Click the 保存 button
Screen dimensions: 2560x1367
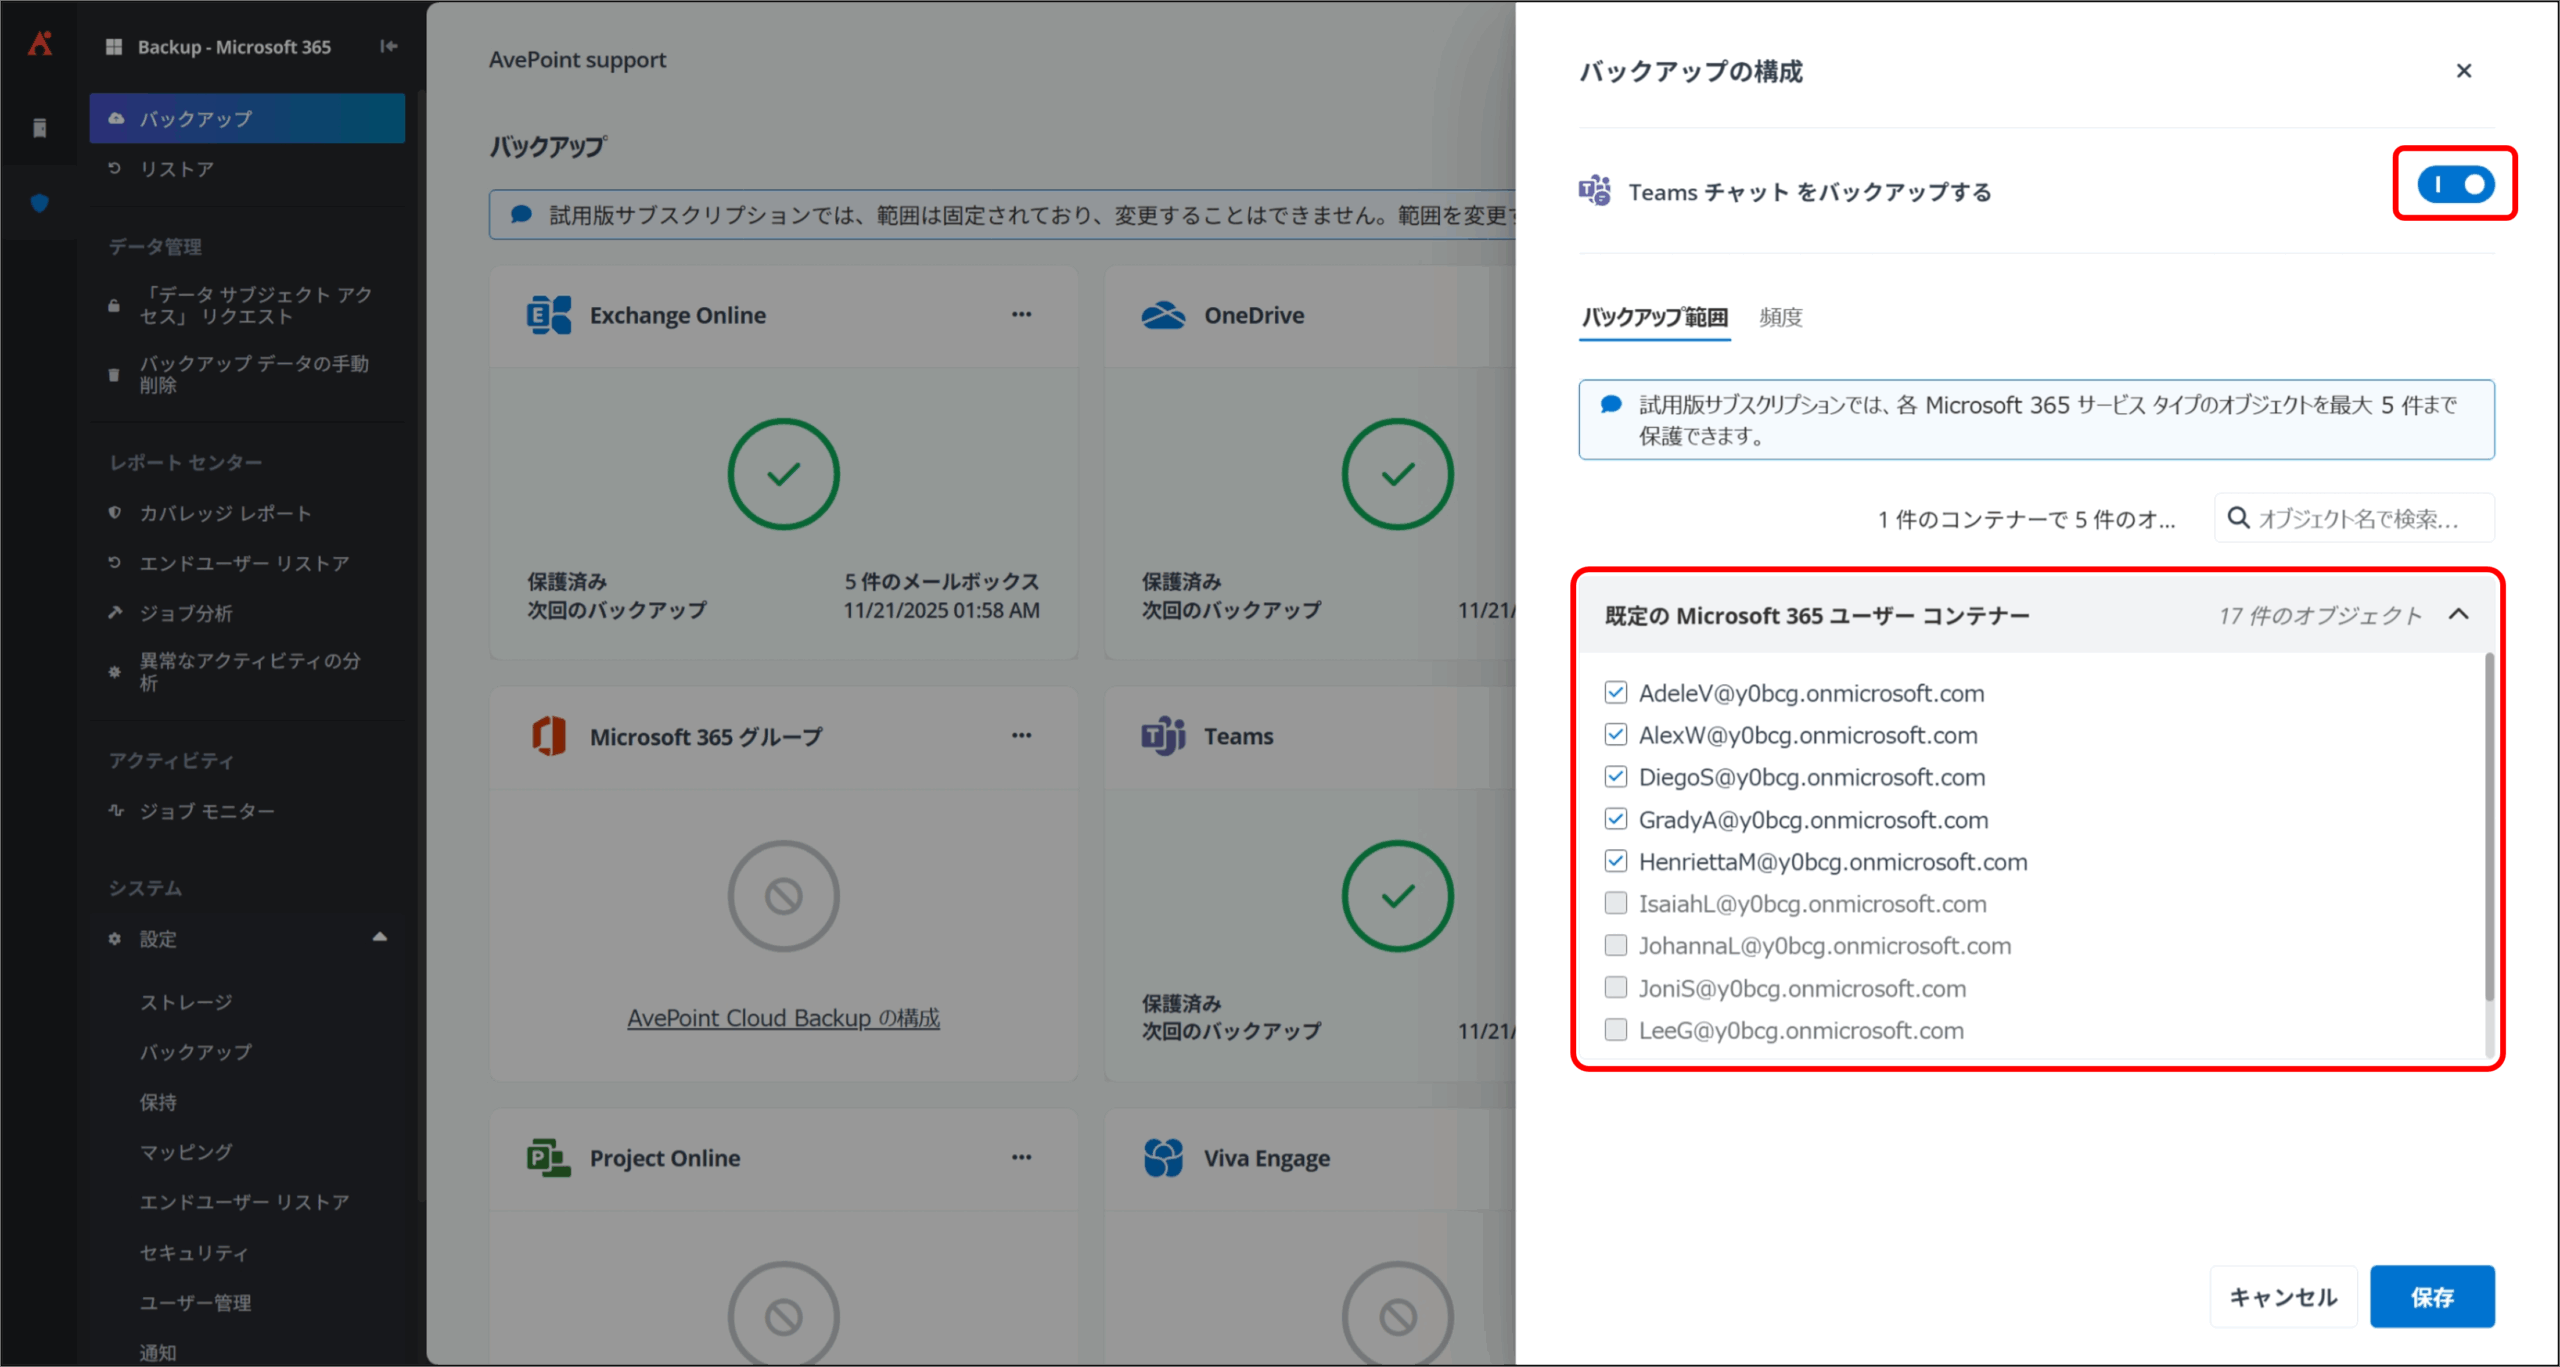pyautogui.click(x=2431, y=1297)
